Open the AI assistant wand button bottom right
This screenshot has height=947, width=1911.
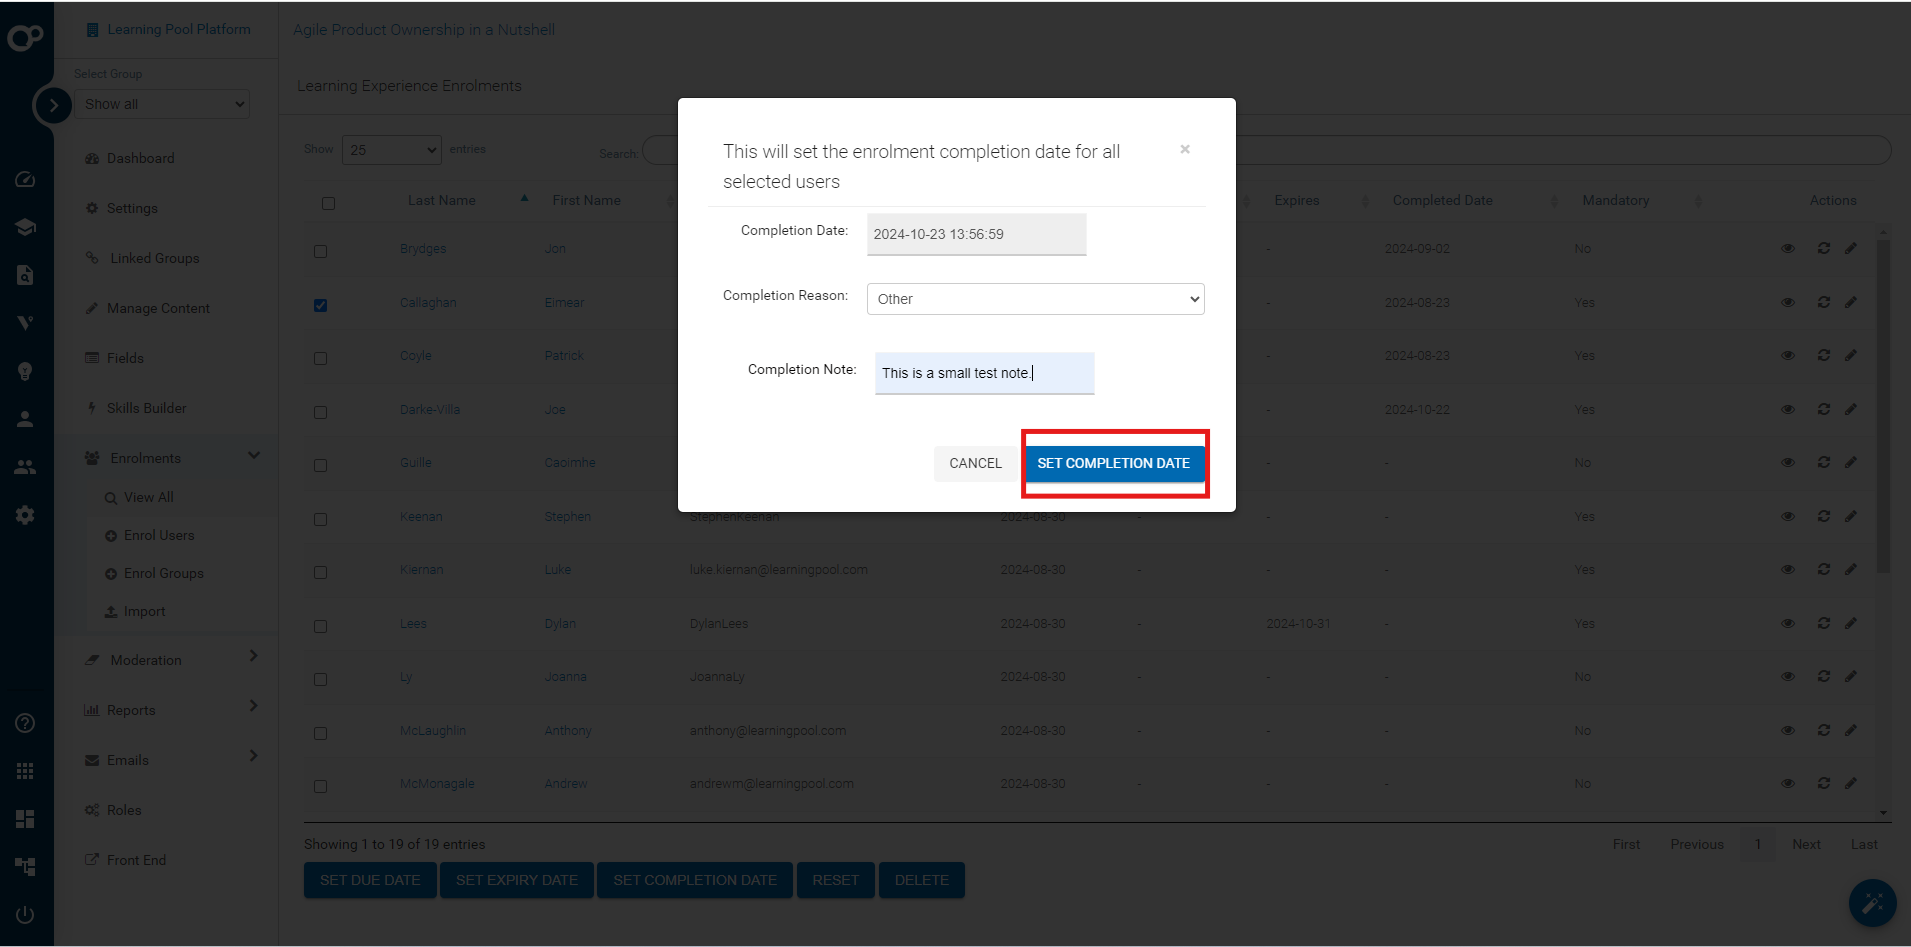(x=1874, y=903)
